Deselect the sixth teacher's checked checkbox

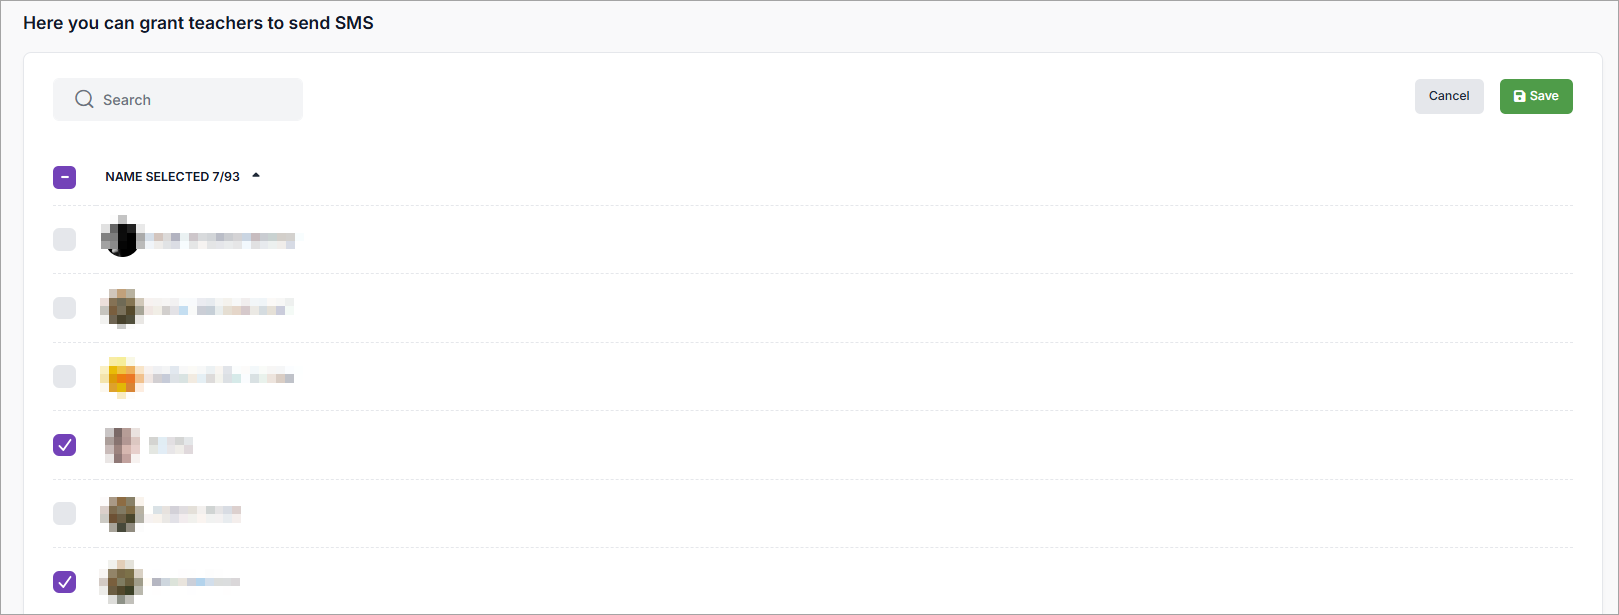[65, 582]
